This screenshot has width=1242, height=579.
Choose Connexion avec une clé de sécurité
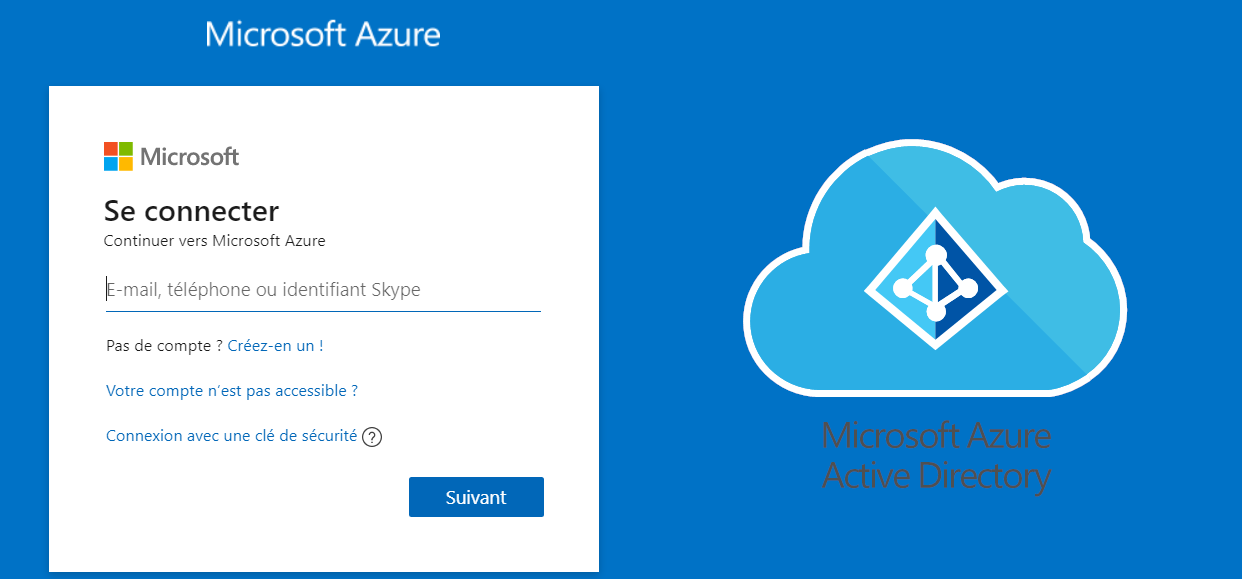pyautogui.click(x=231, y=436)
